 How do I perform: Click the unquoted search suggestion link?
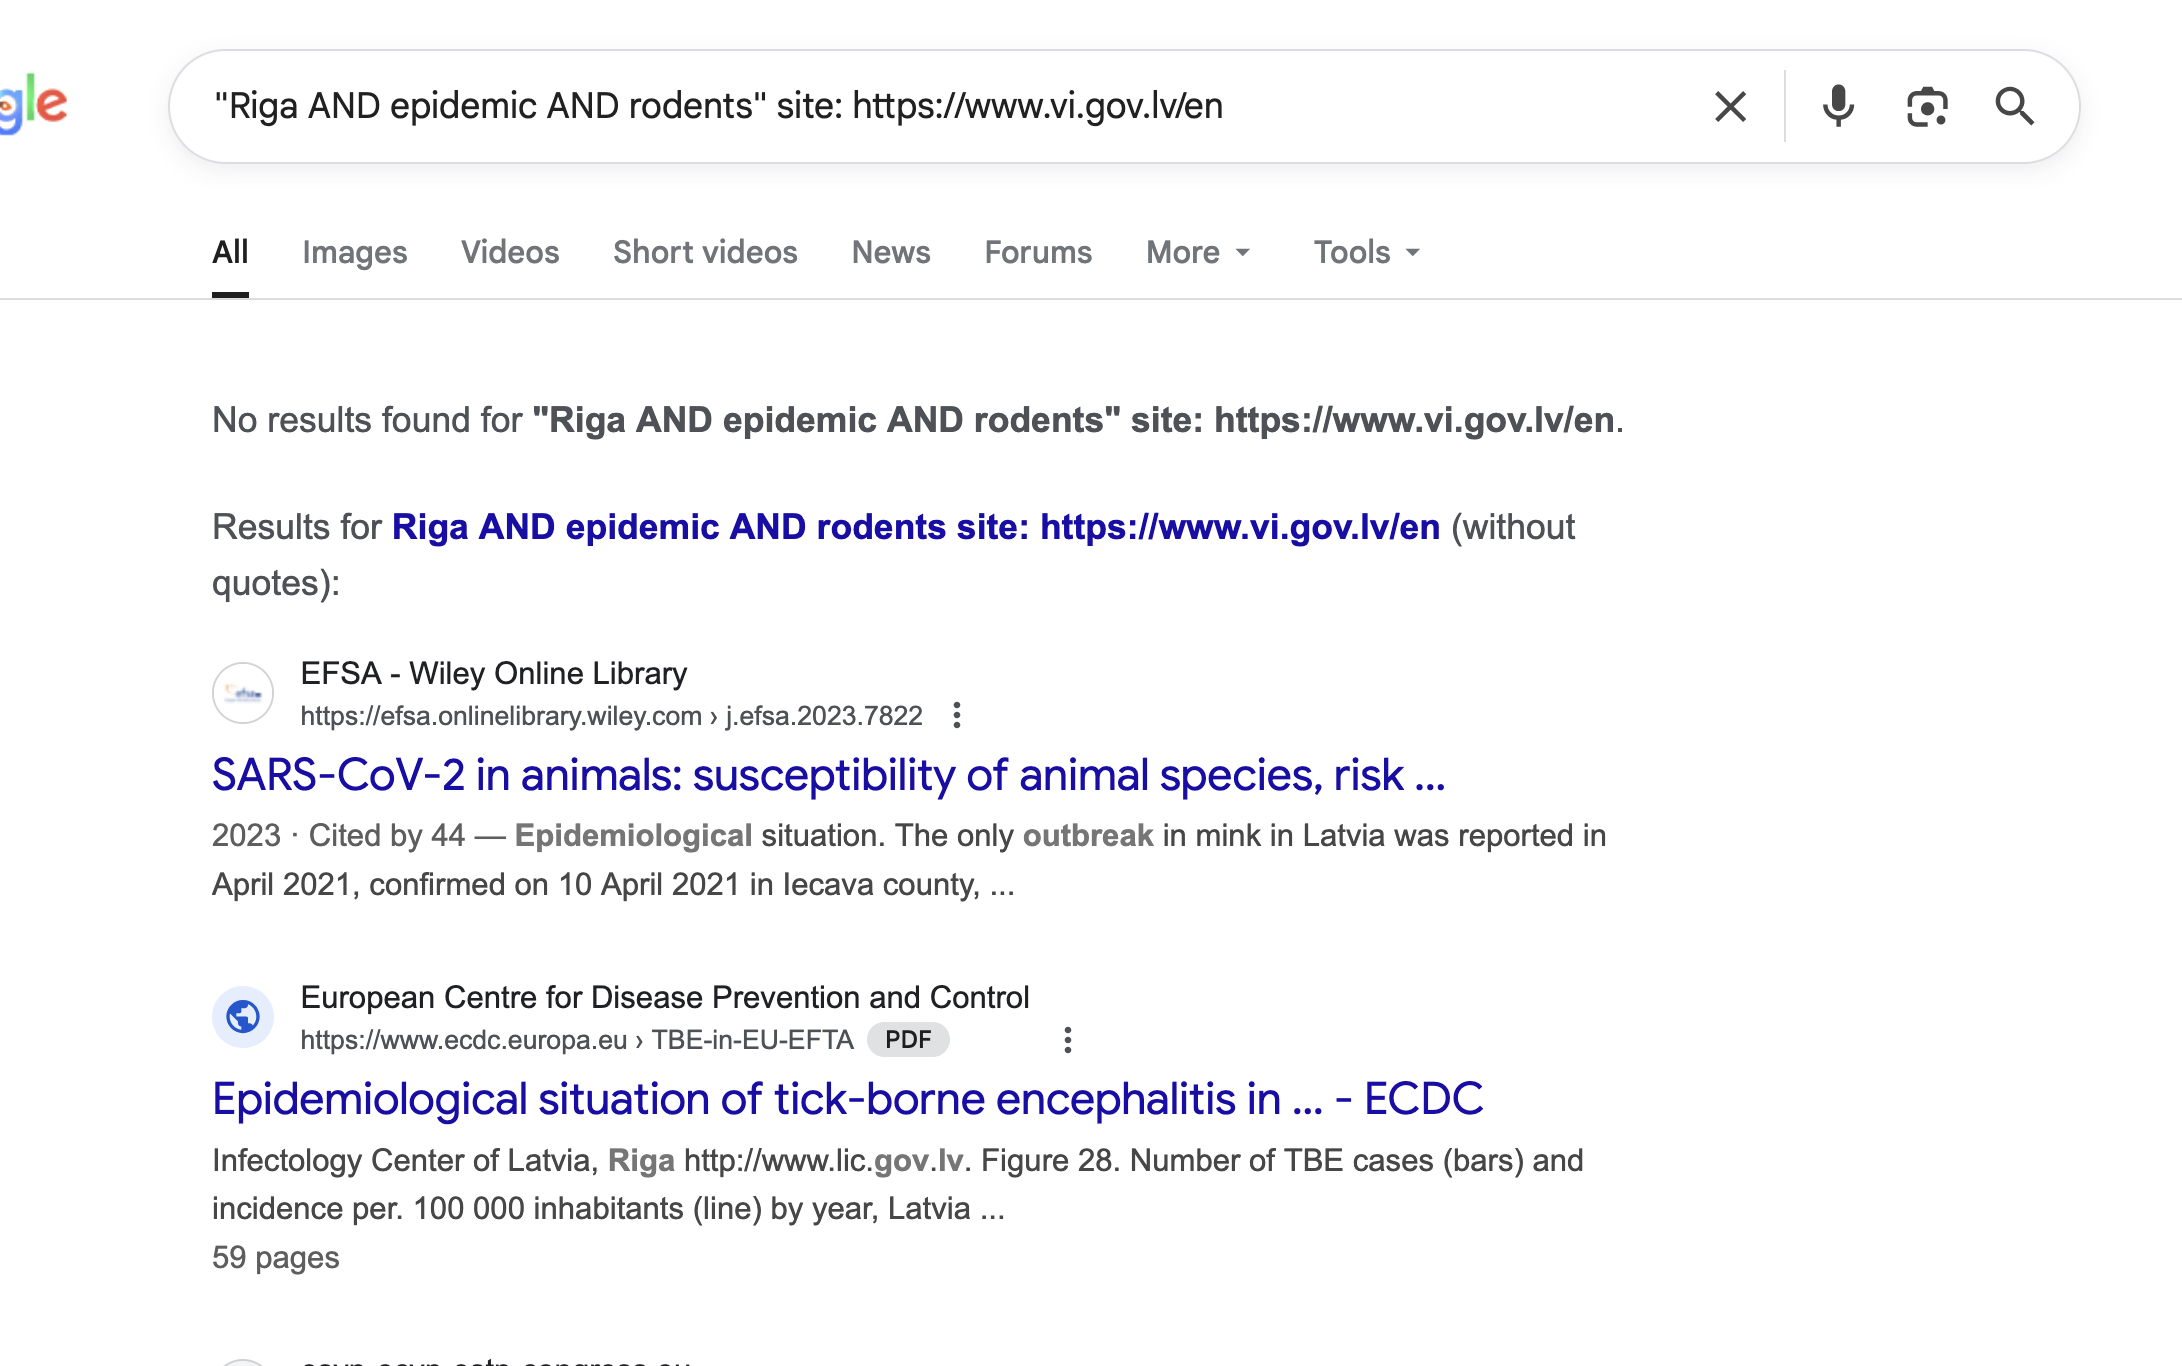[x=915, y=527]
